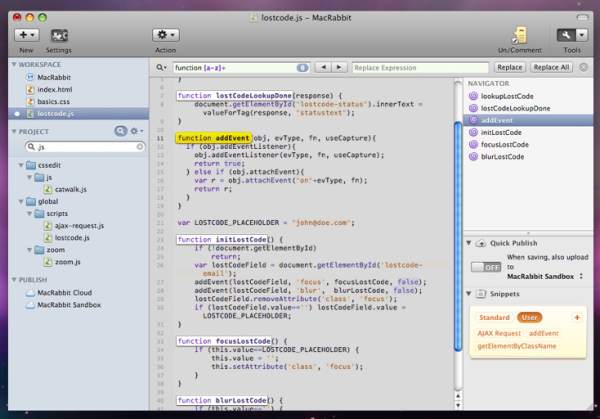Jump to focusLostCode in Navigator
The image size is (600, 419).
pyautogui.click(x=504, y=145)
